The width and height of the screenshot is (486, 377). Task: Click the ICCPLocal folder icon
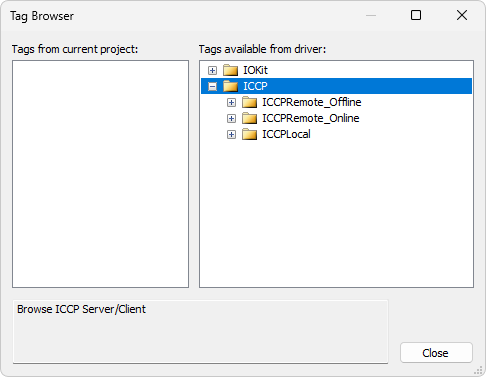pos(249,134)
